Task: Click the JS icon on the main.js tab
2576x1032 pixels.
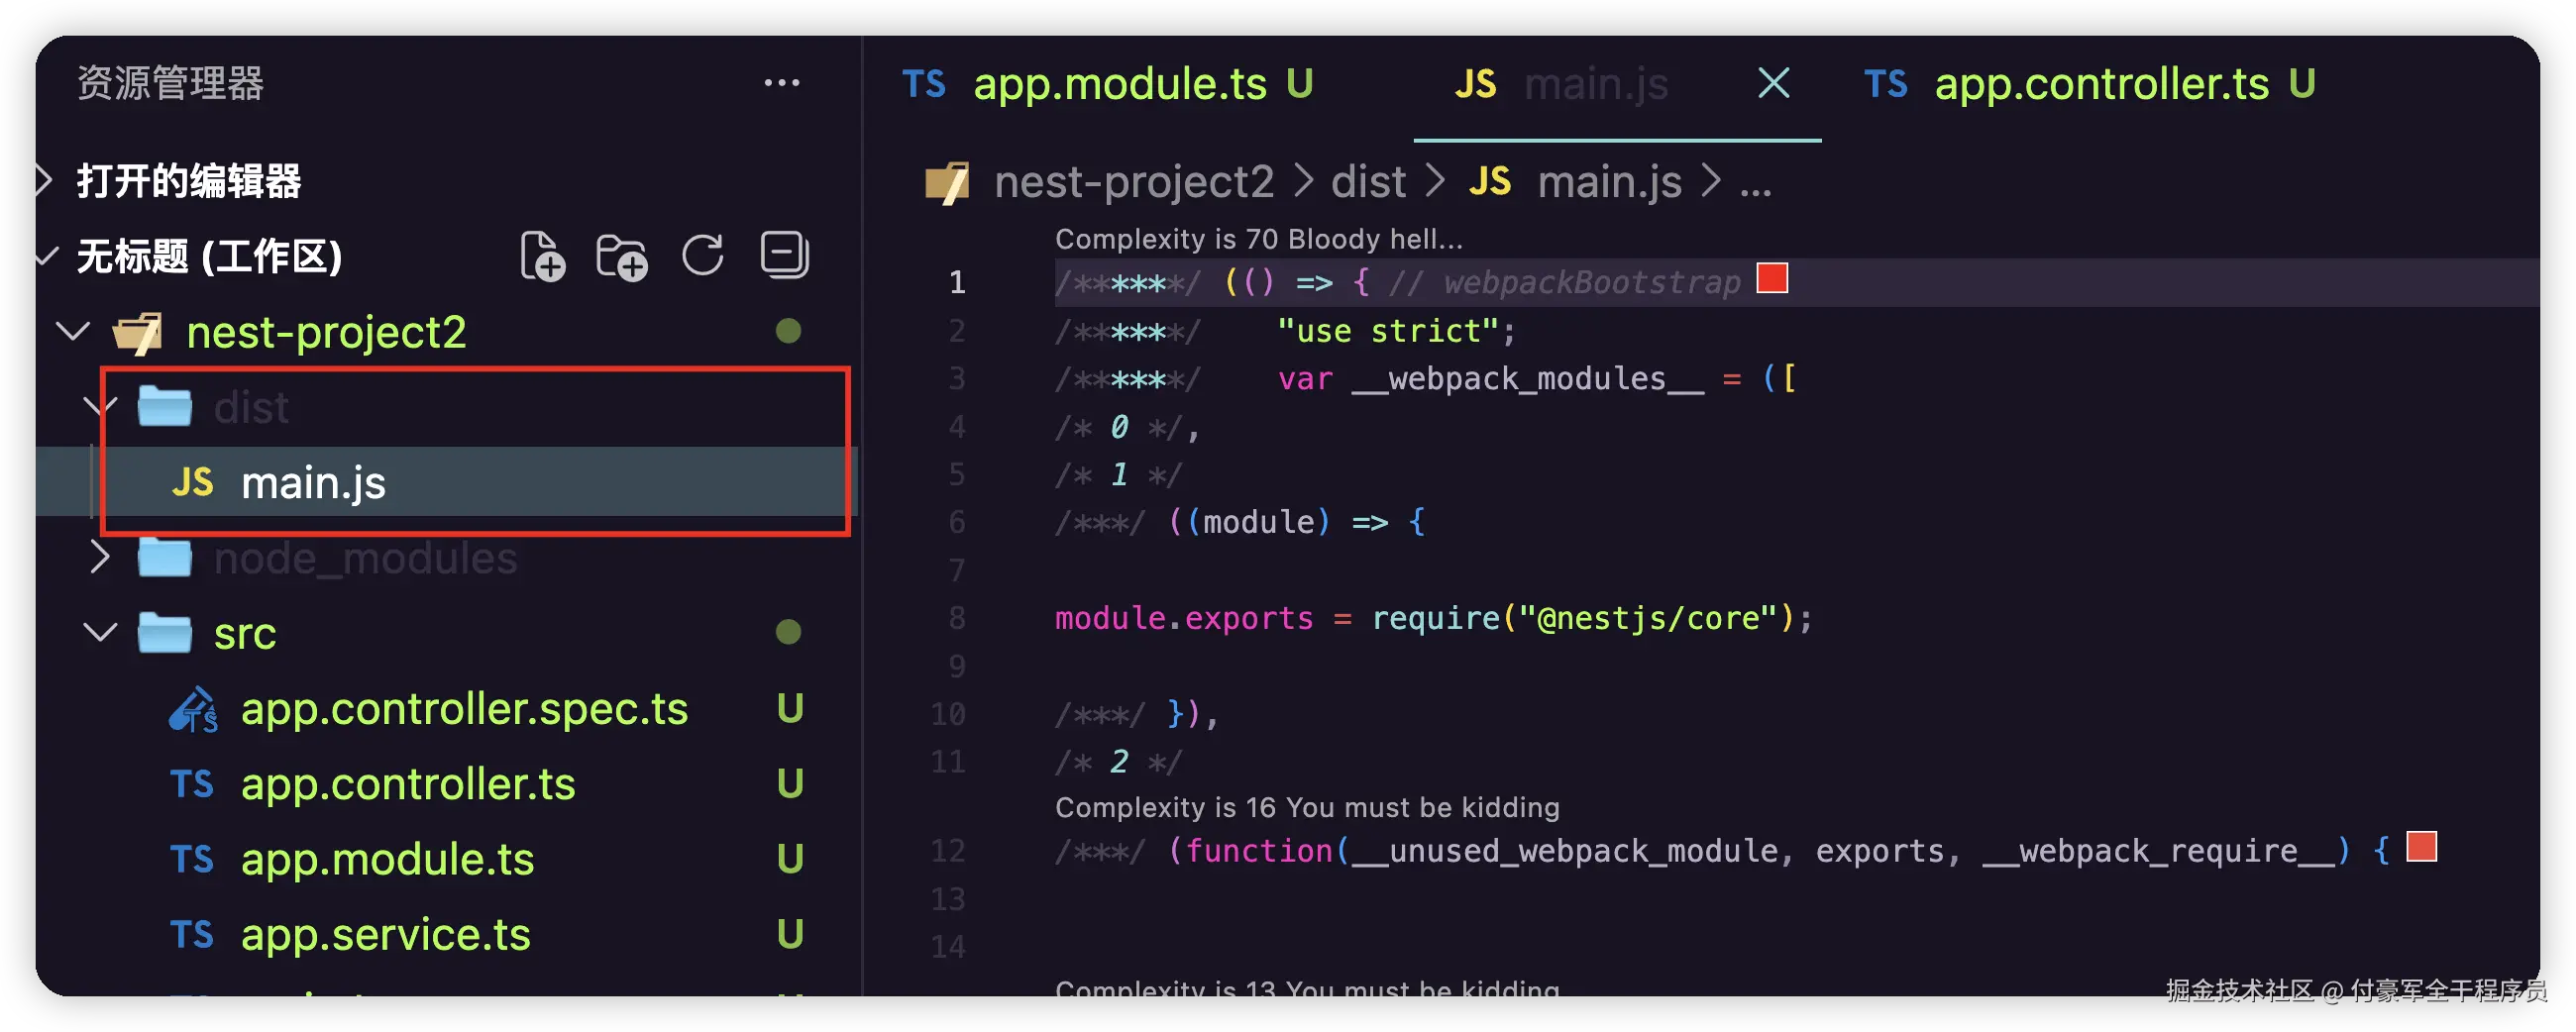Action: click(1475, 84)
